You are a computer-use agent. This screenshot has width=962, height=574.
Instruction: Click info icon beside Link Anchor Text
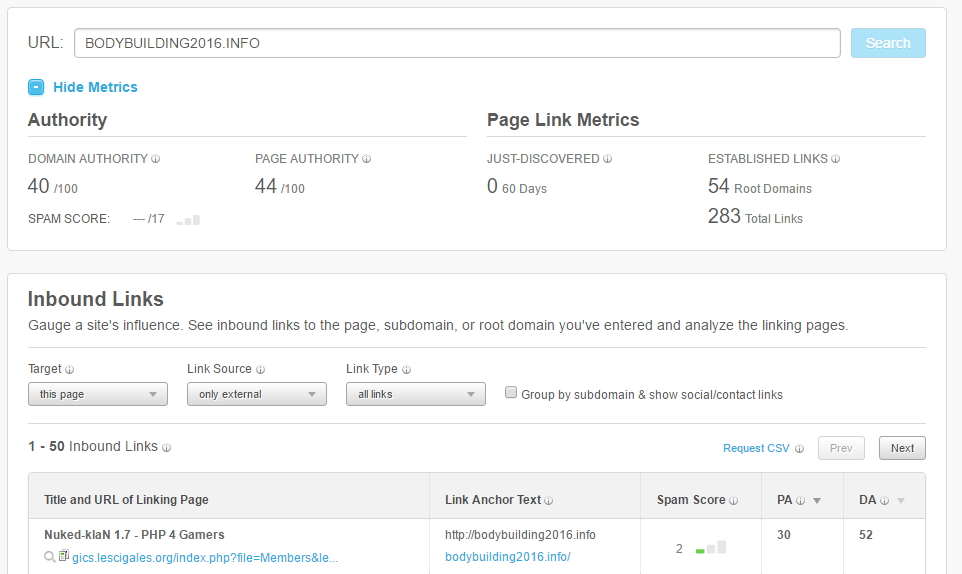549,500
